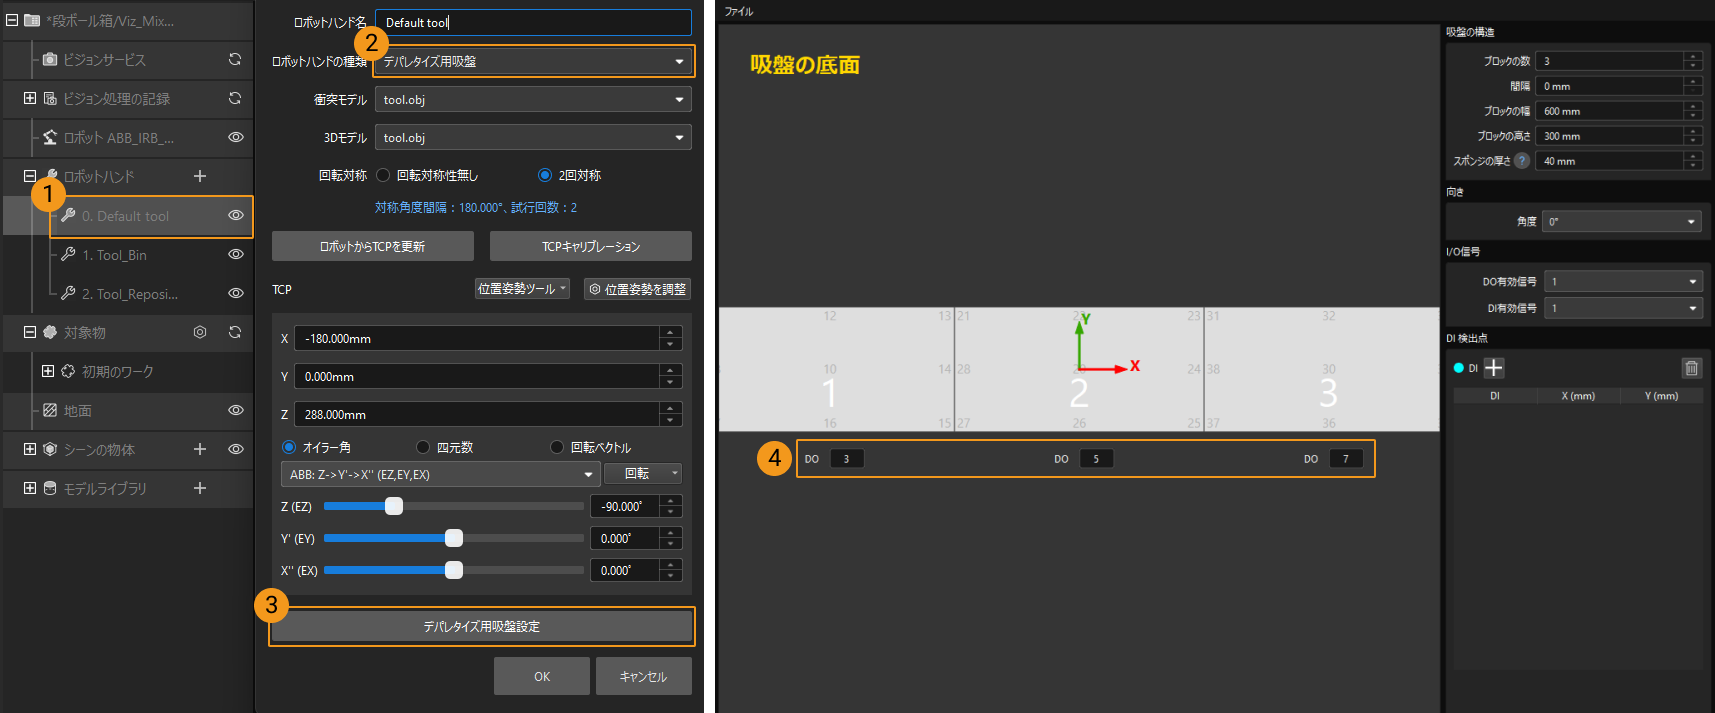Image resolution: width=1715 pixels, height=713 pixels.
Task: Click the refresh icon beside ビジョンサービス
Action: coord(235,59)
